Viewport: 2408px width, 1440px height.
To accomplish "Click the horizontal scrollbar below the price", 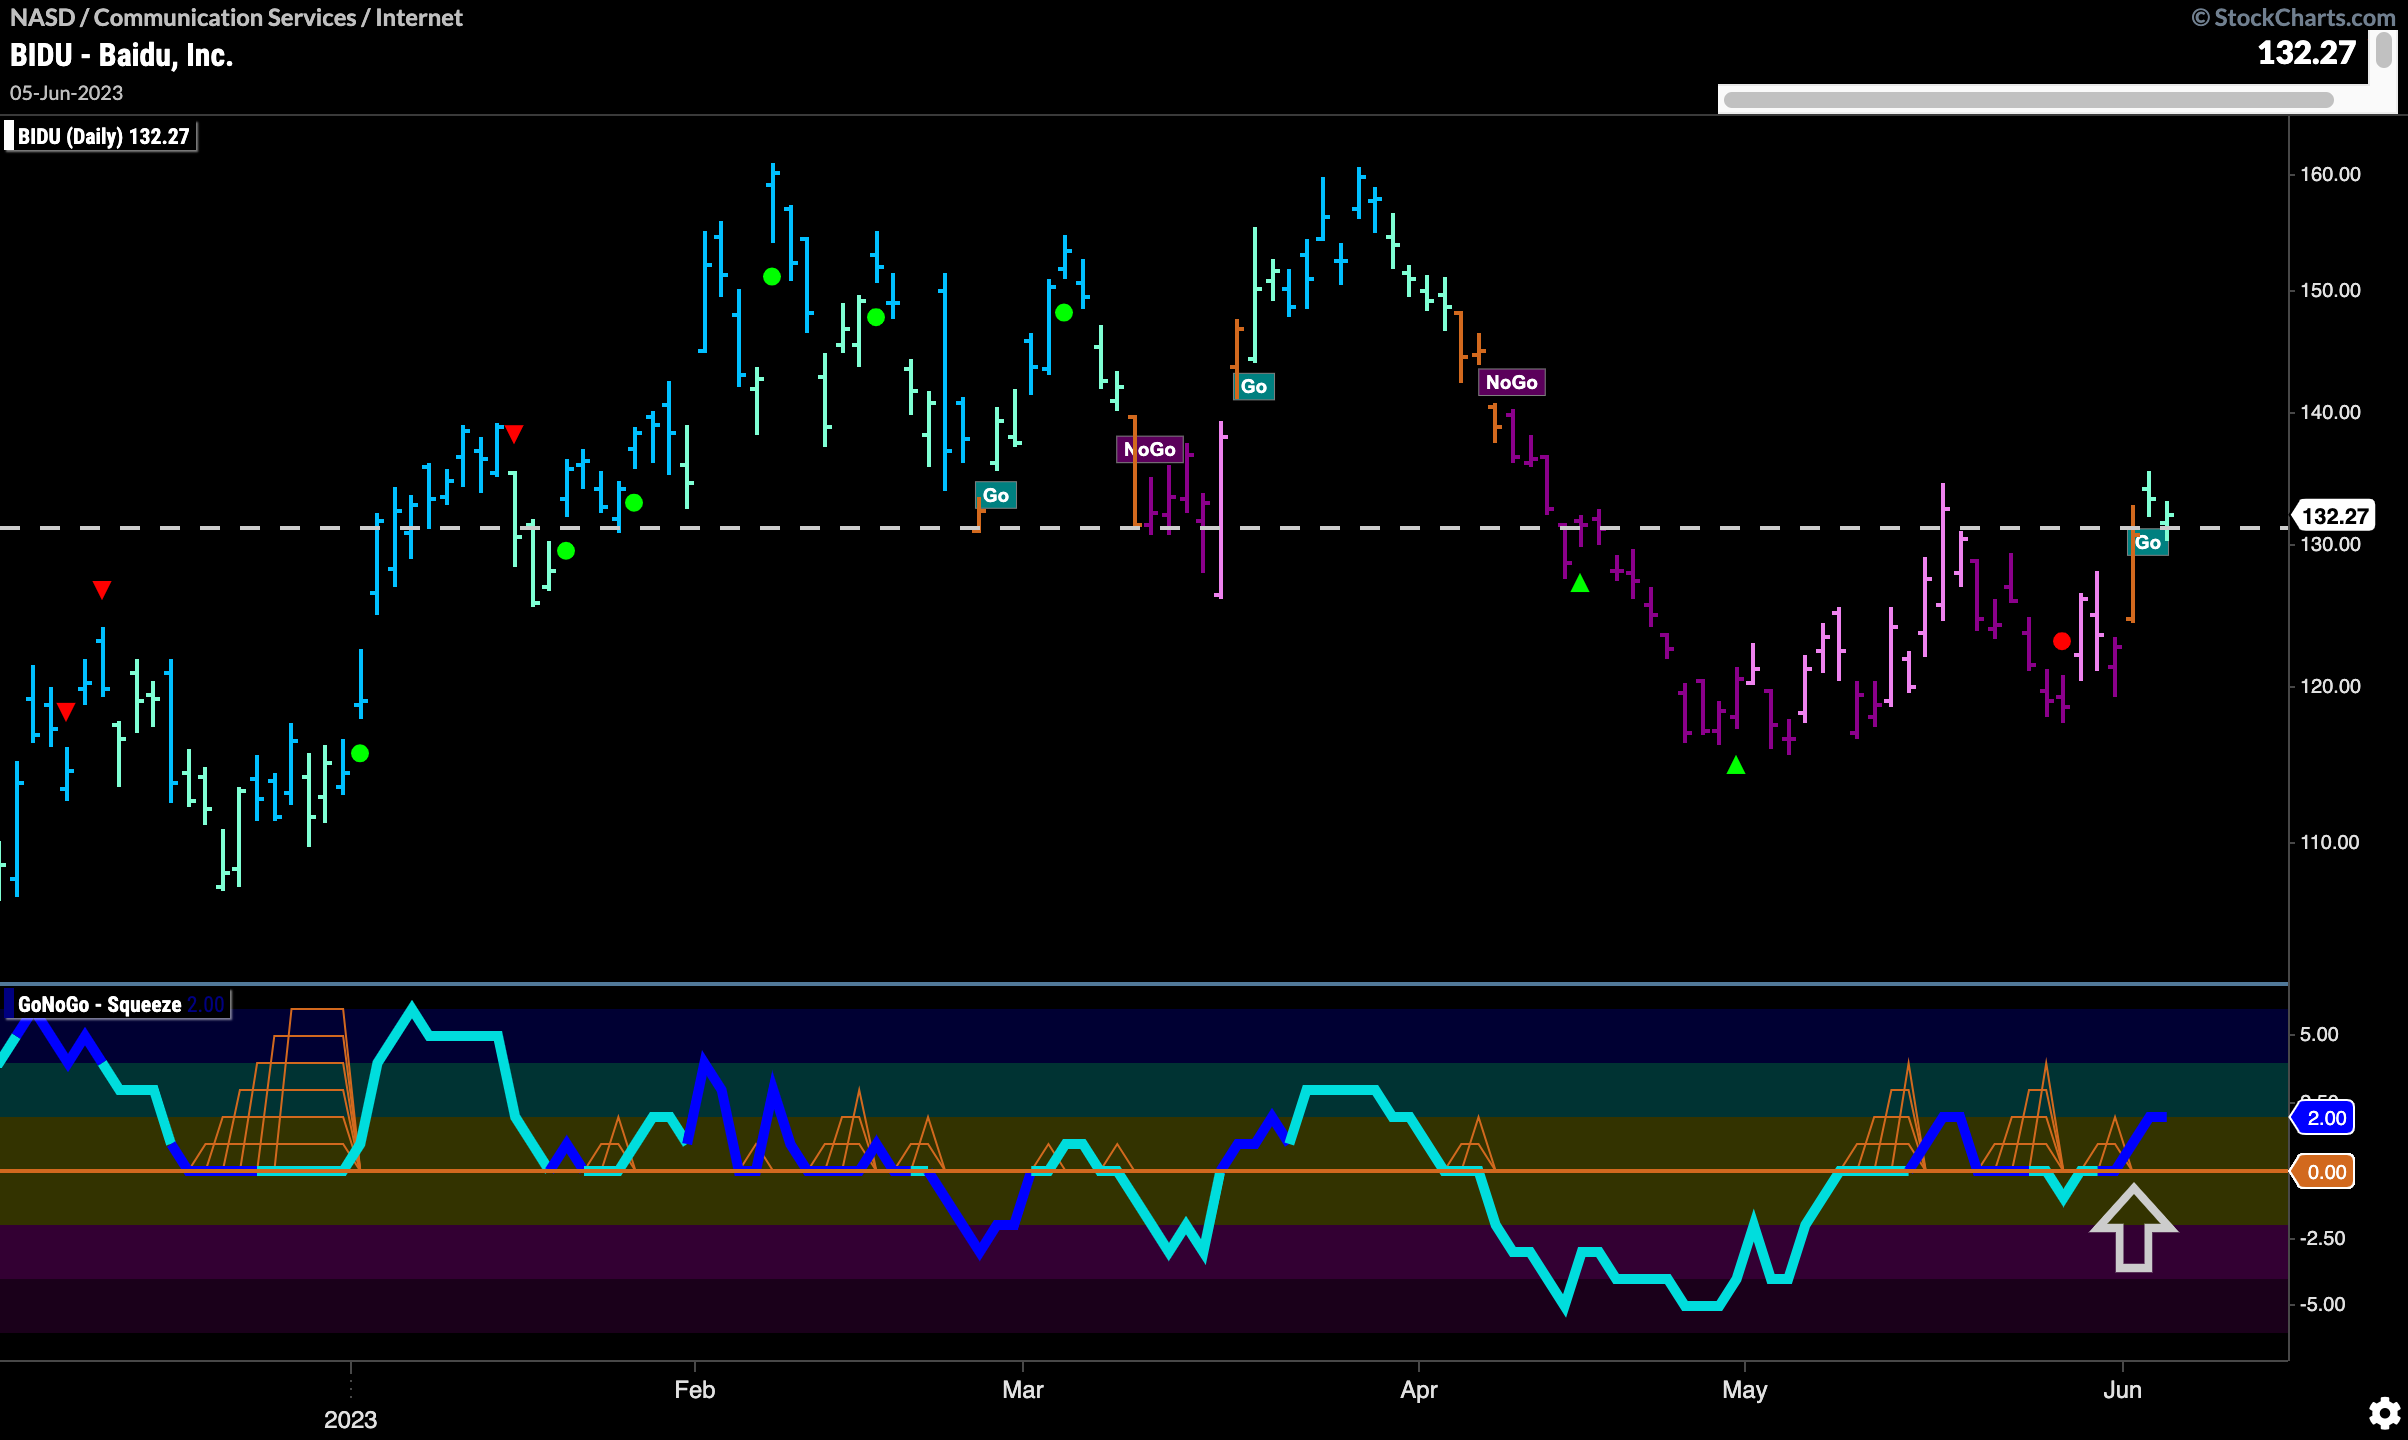I will point(2028,100).
